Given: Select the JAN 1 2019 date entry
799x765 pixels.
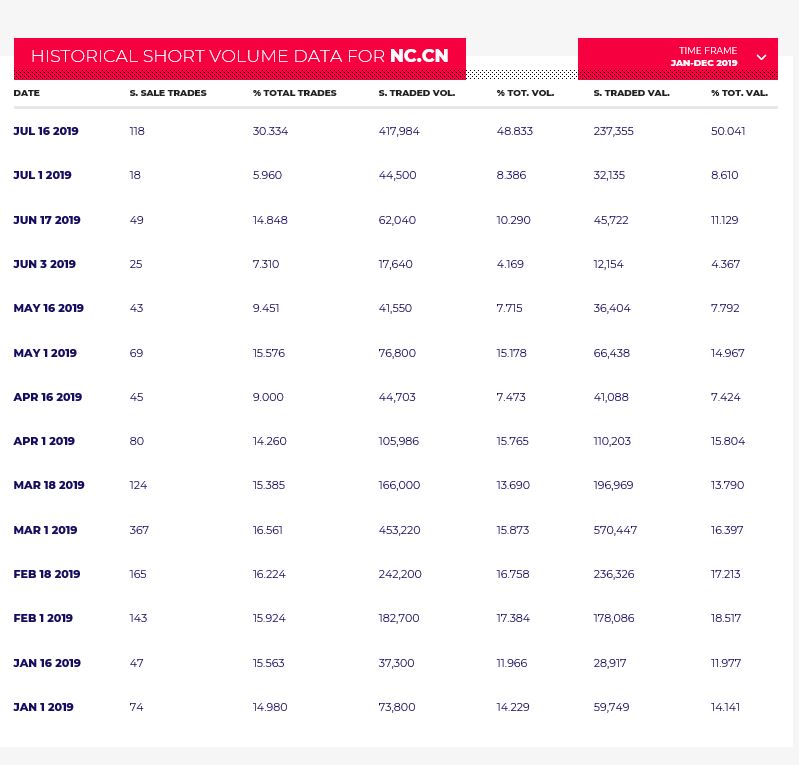Looking at the screenshot, I should click(x=43, y=707).
